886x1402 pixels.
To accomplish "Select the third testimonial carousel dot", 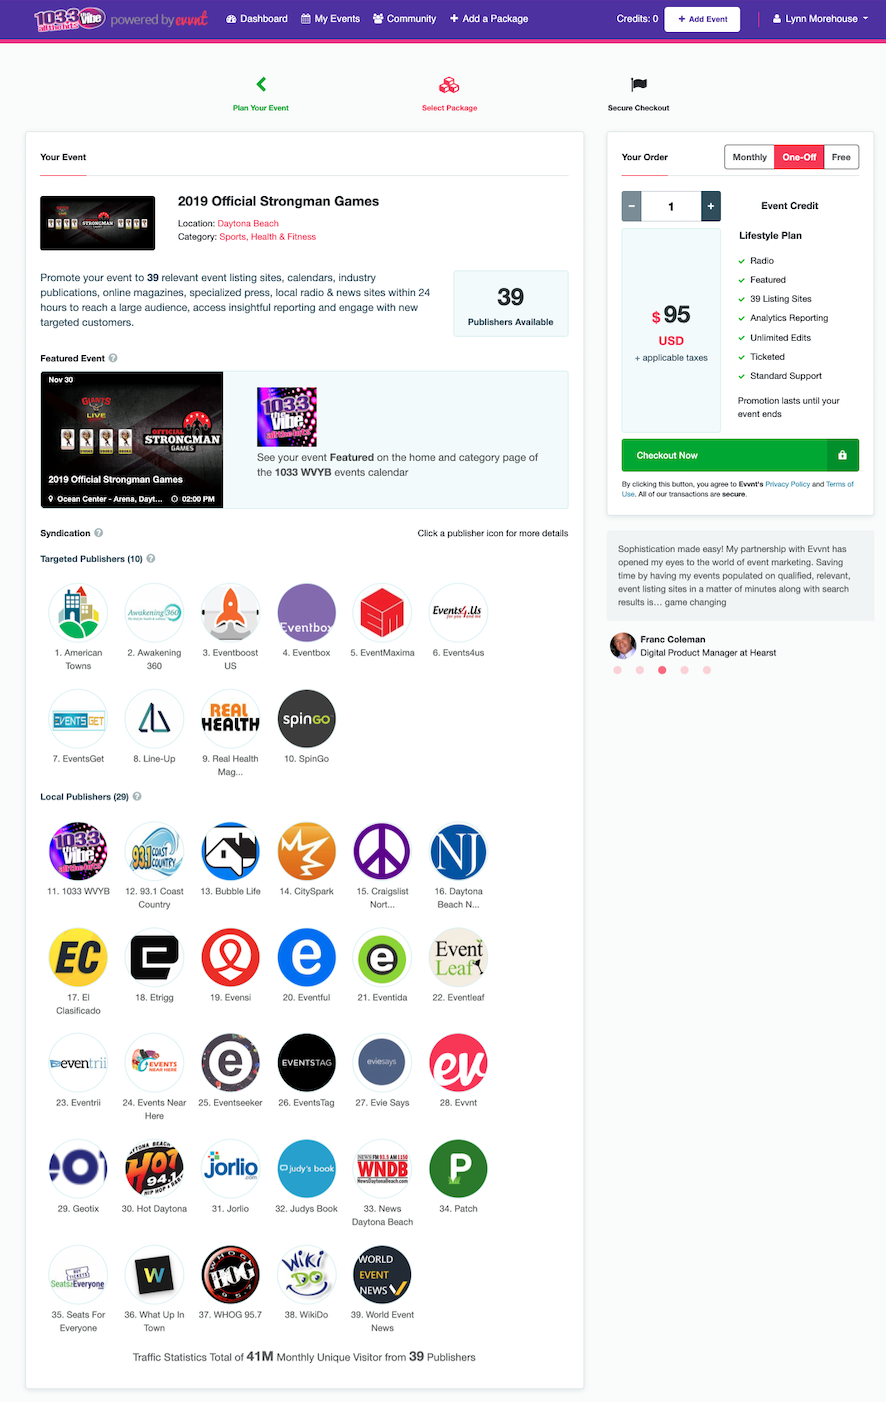I will [x=662, y=670].
